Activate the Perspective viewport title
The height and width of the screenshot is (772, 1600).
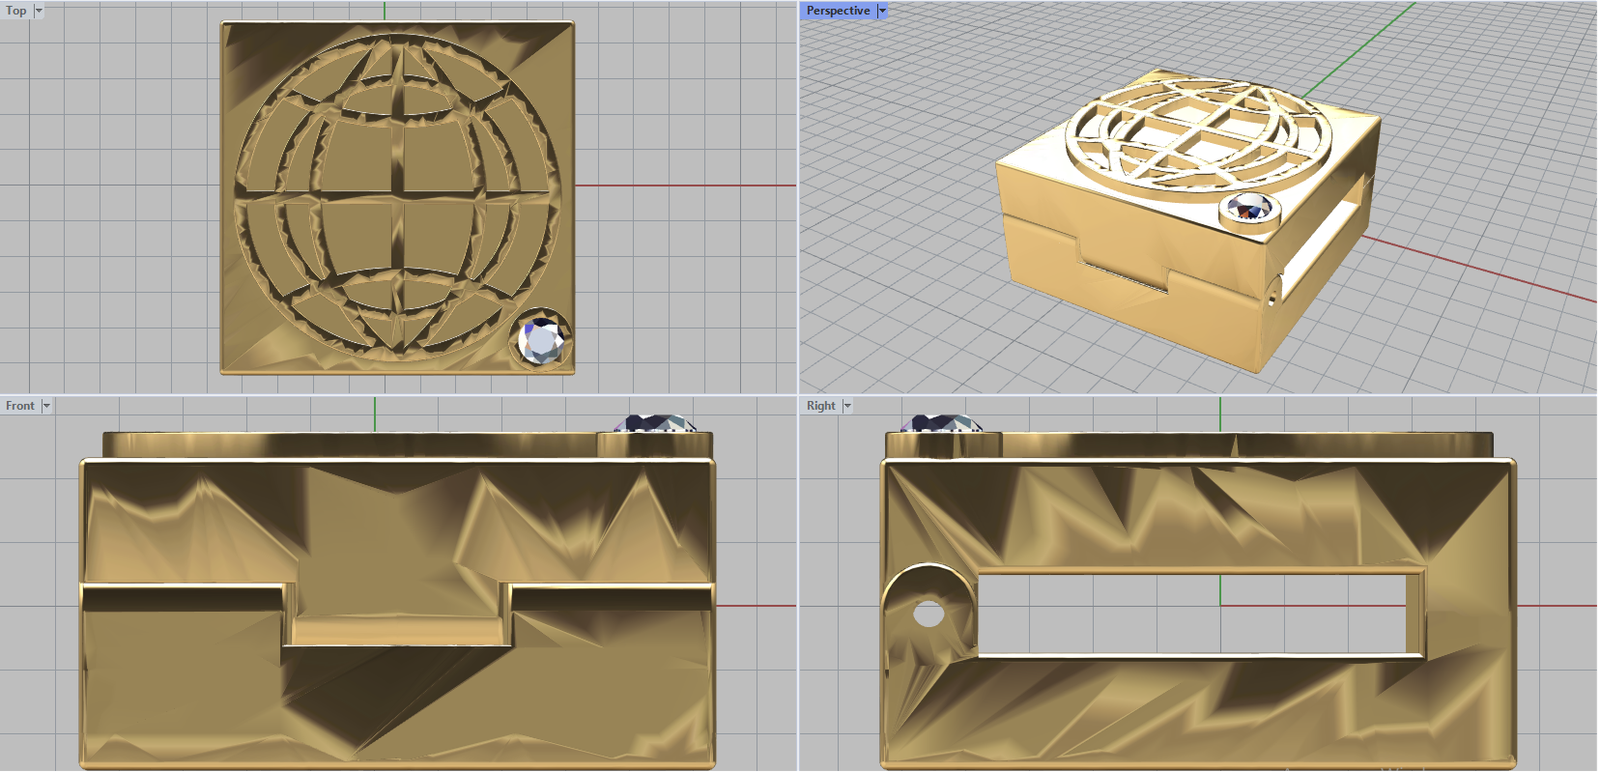click(837, 11)
